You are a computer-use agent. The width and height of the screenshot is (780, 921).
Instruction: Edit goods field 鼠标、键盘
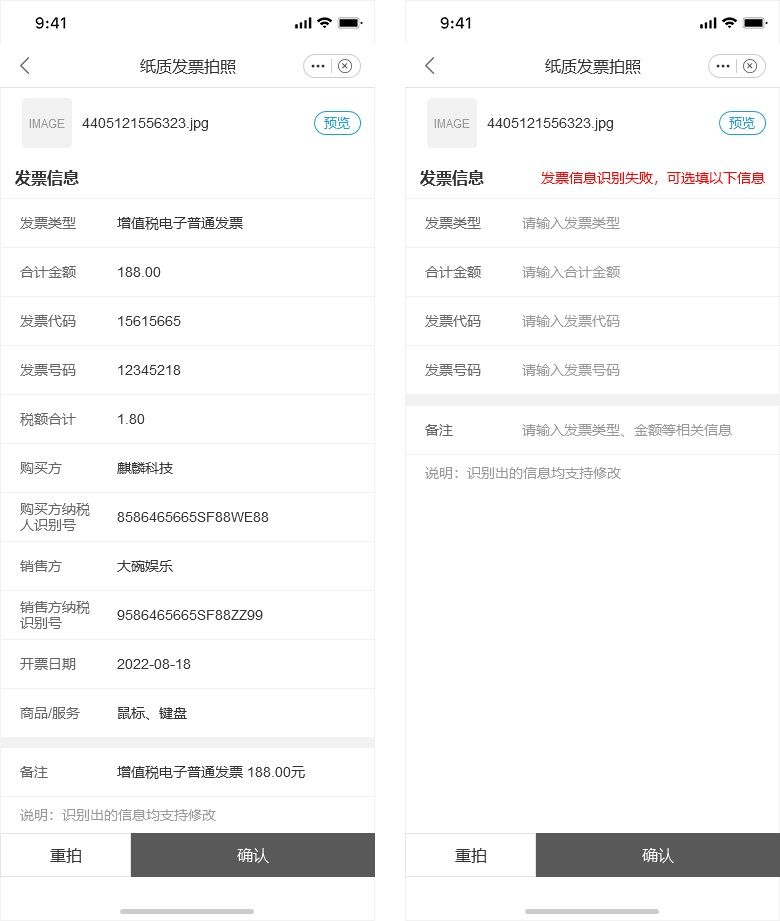(152, 713)
